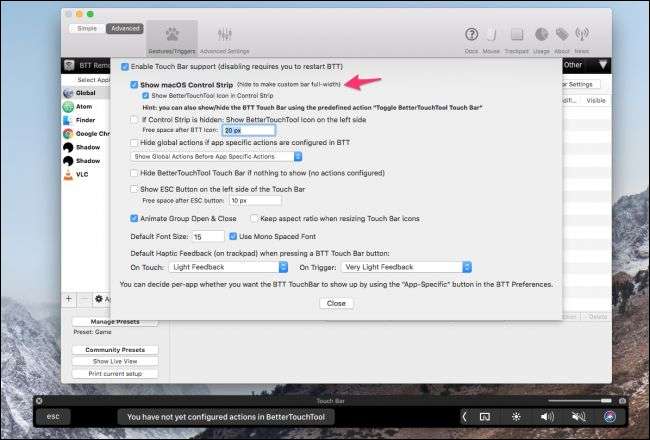Click the Default Font Size field

tap(209, 236)
